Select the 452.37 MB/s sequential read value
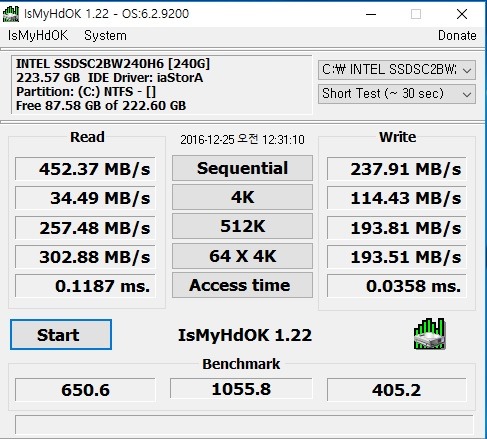487x439 pixels. 85,169
